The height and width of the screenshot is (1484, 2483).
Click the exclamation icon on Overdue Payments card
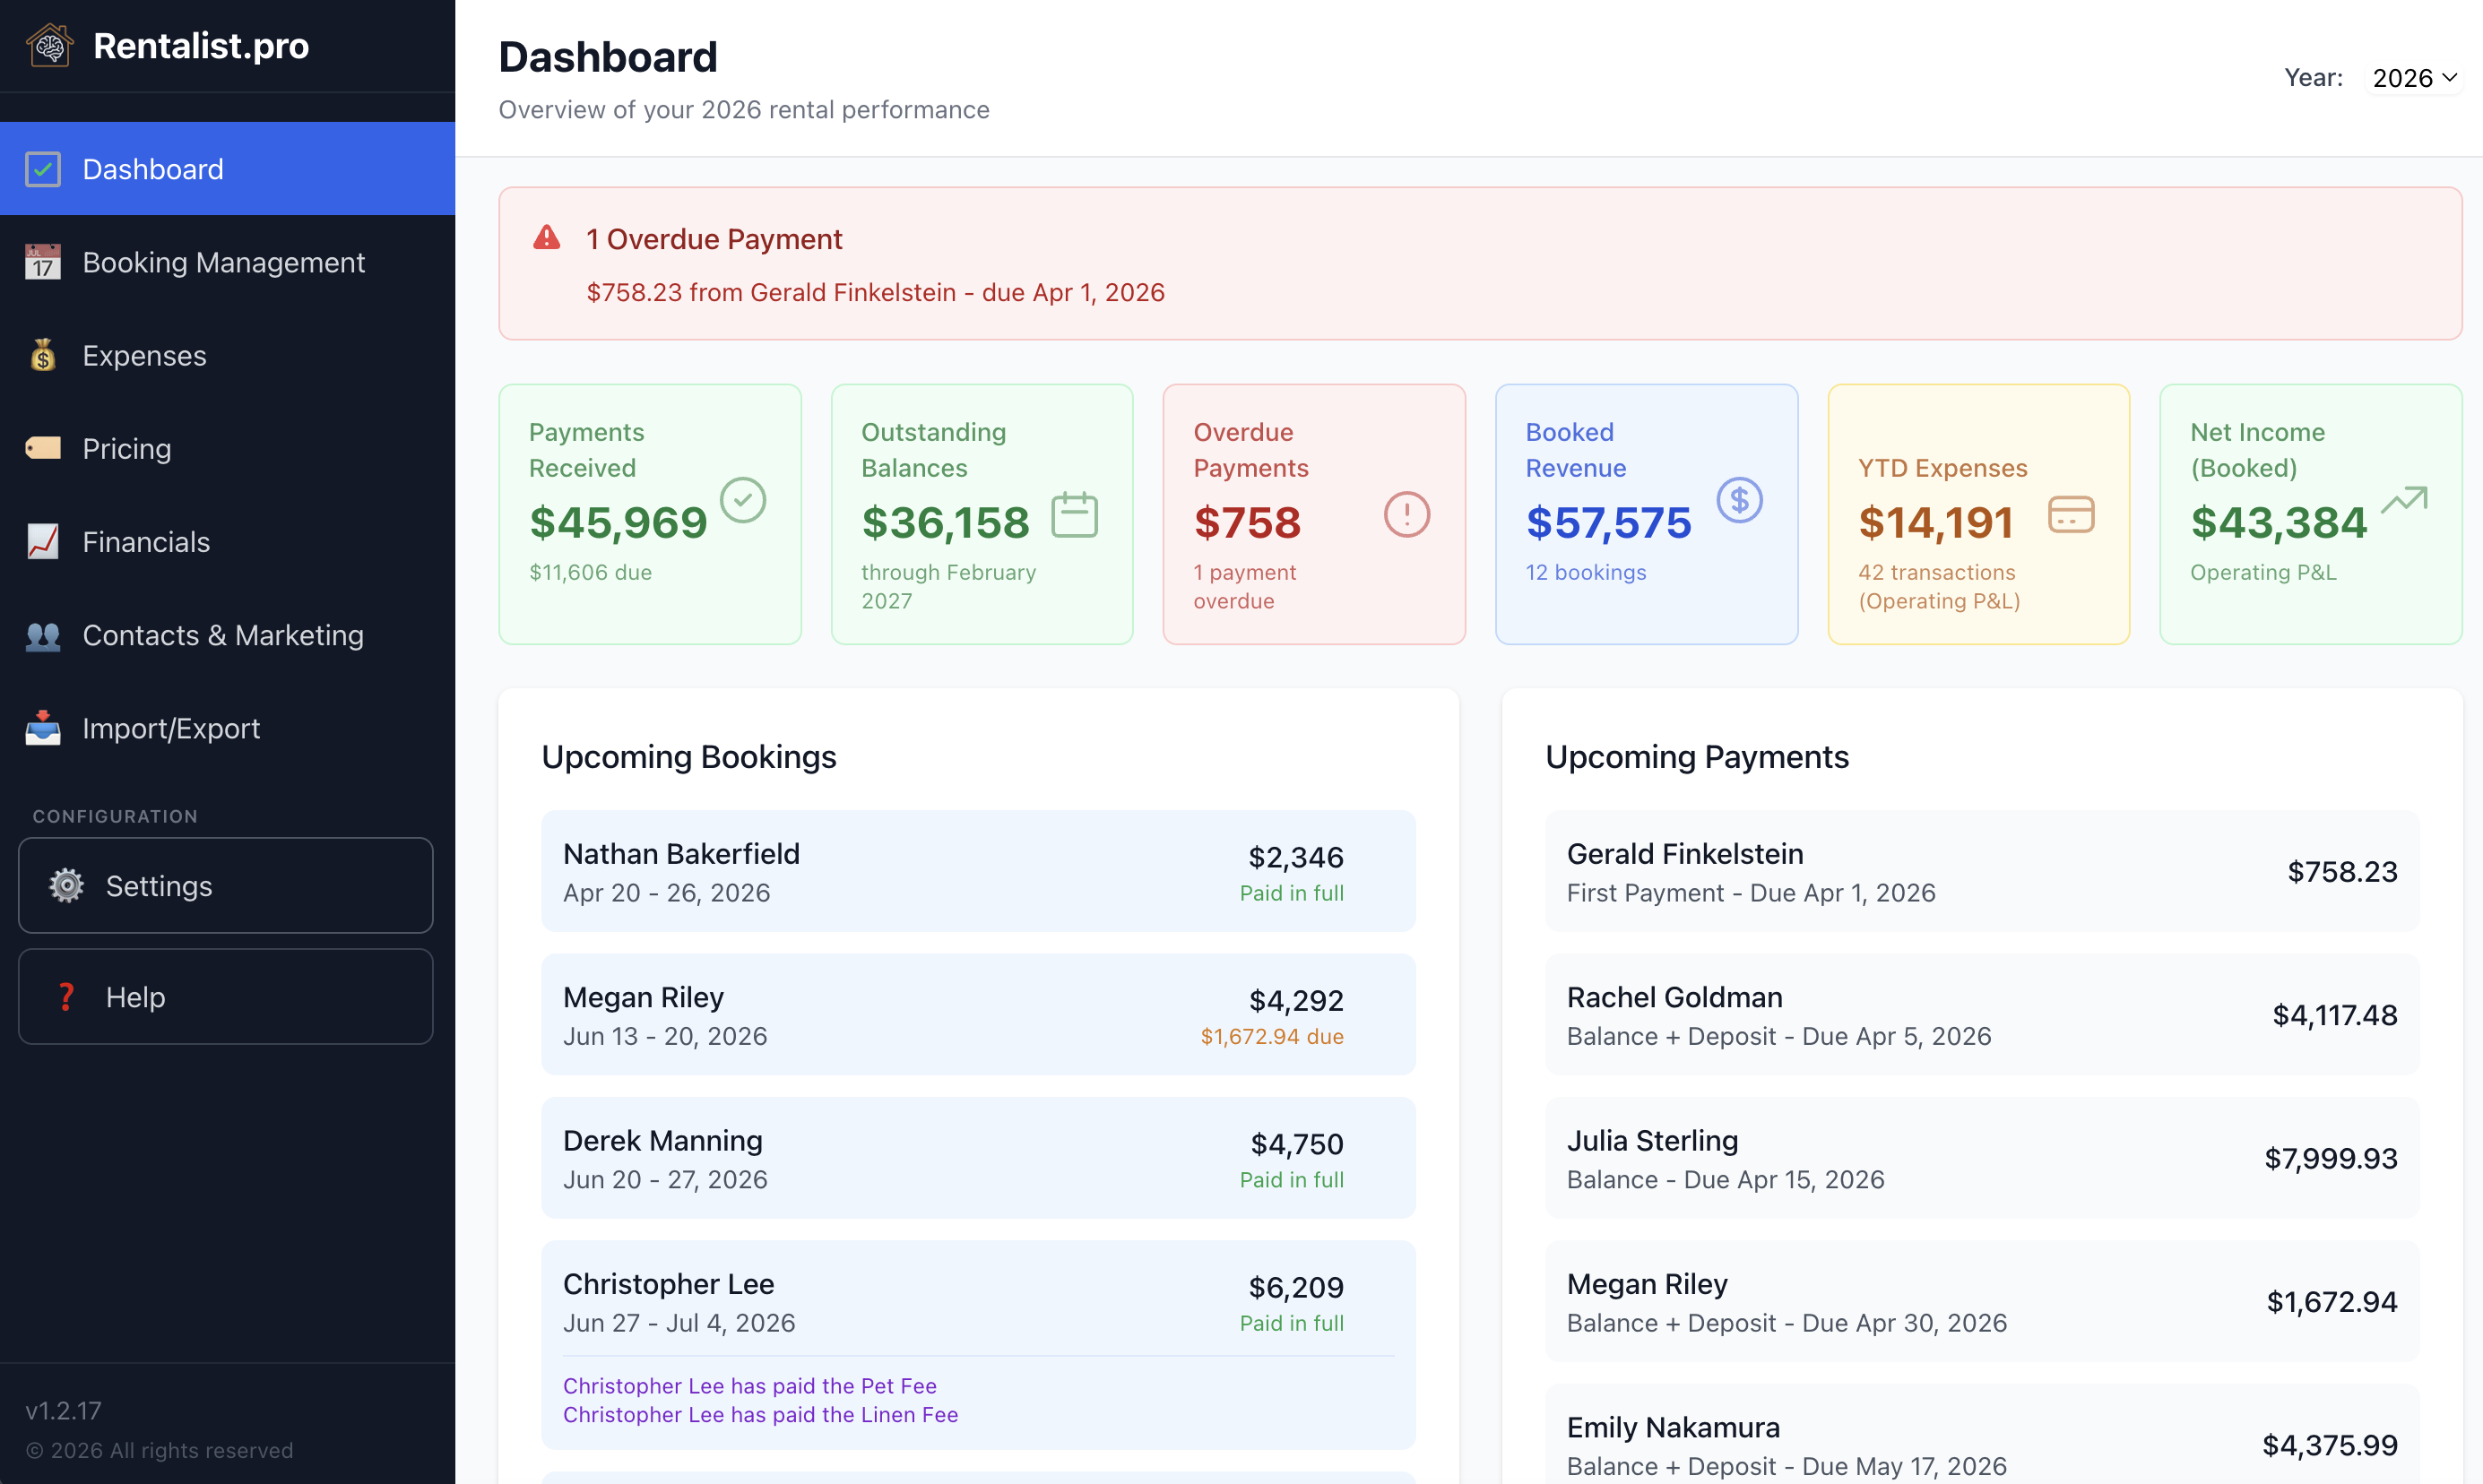tap(1408, 514)
